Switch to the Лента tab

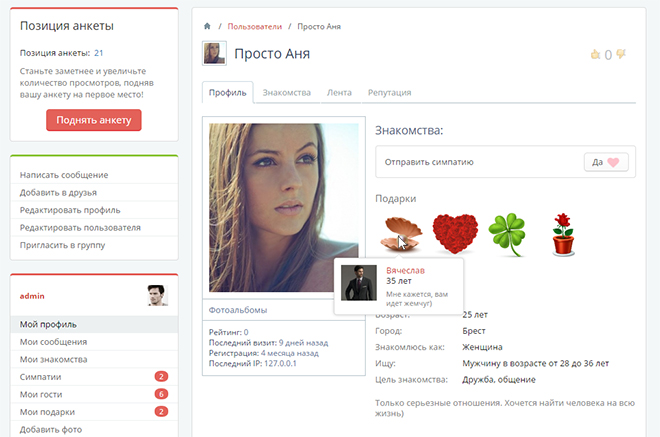pyautogui.click(x=339, y=93)
